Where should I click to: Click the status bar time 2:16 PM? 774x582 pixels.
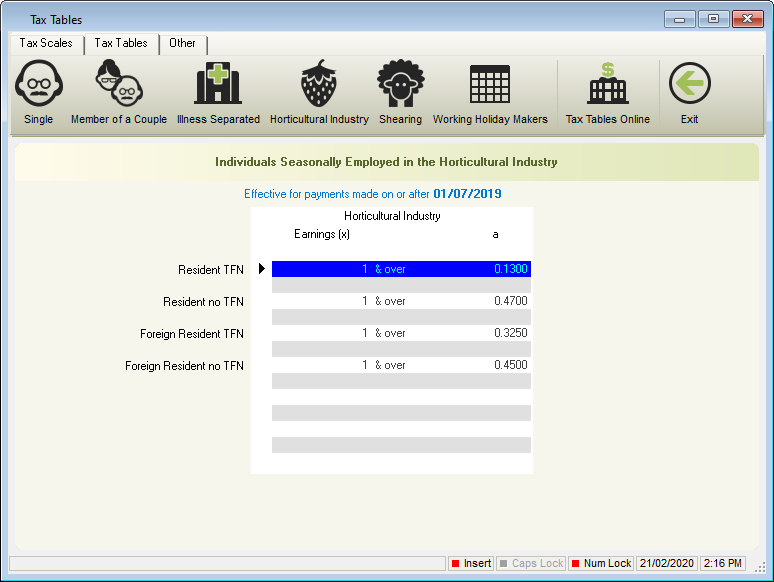[x=723, y=563]
